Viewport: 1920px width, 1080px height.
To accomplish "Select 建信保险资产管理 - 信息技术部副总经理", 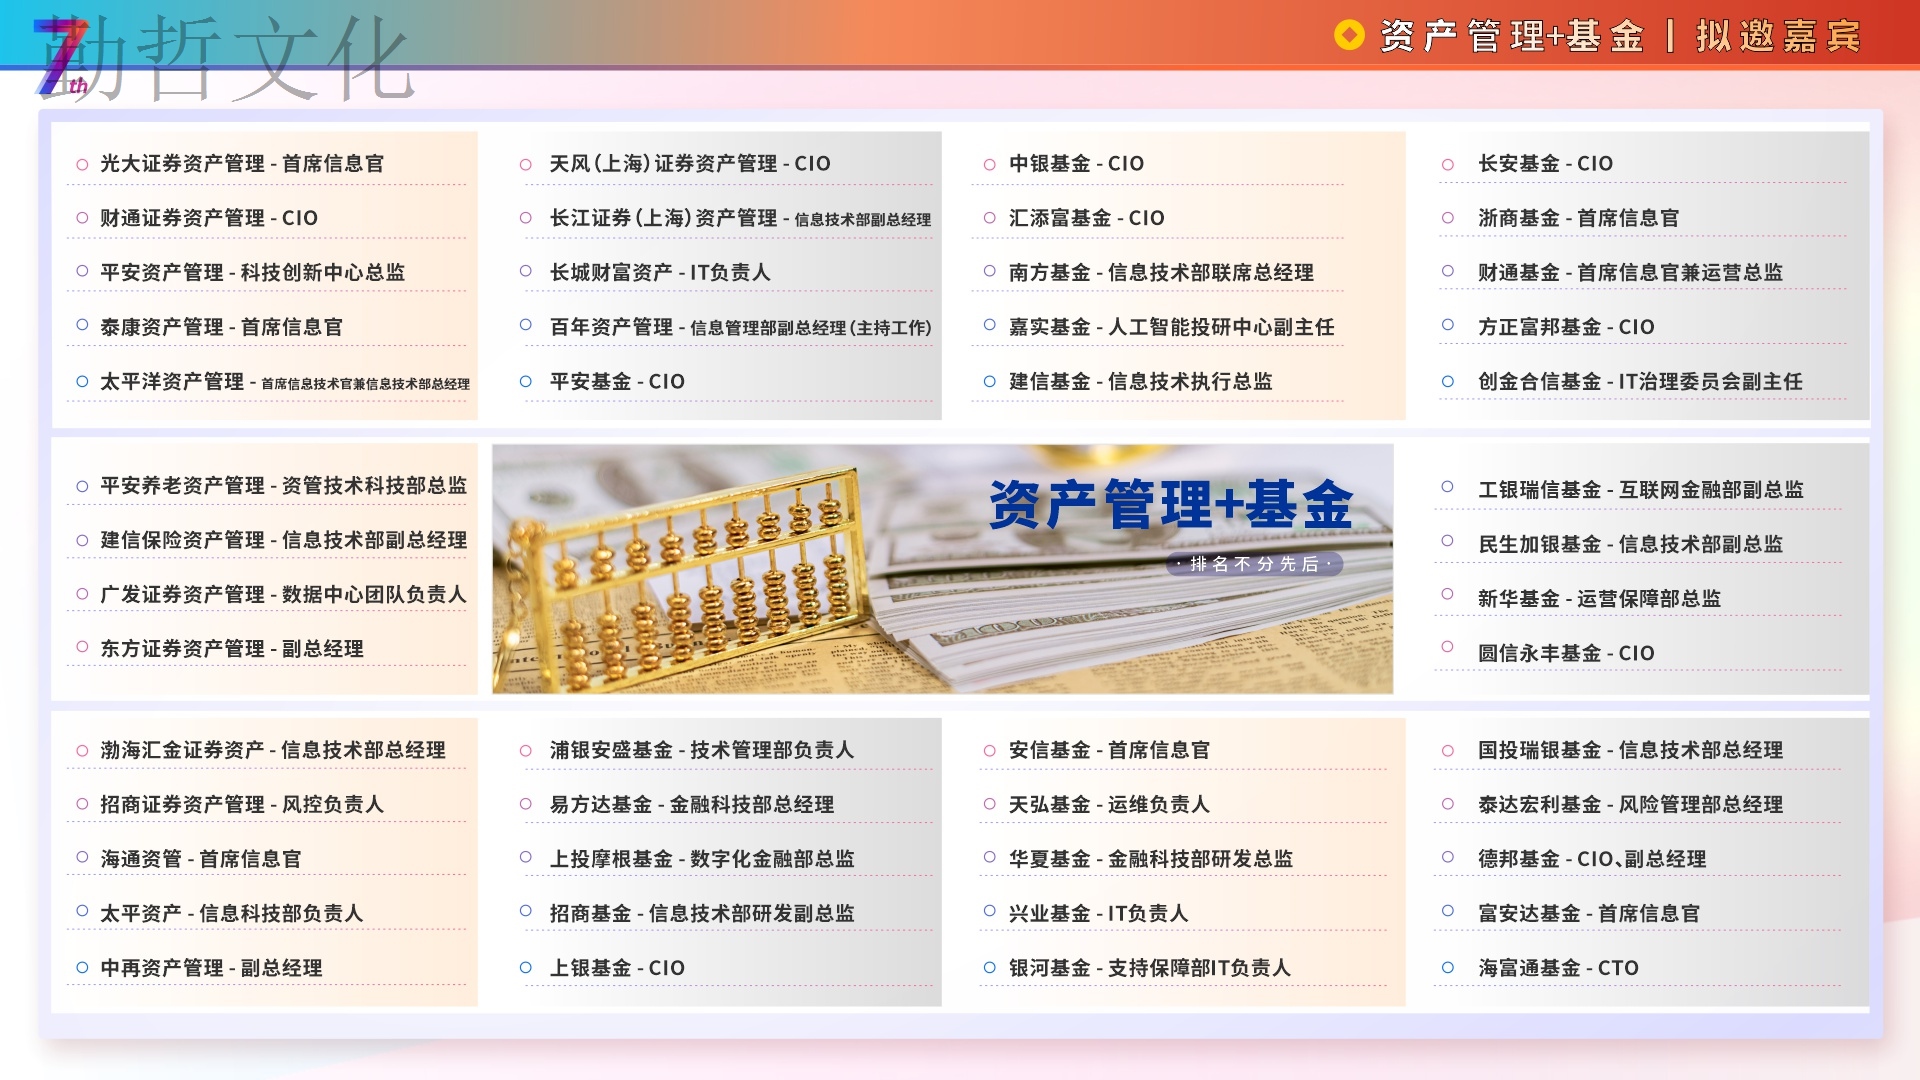I will [284, 541].
